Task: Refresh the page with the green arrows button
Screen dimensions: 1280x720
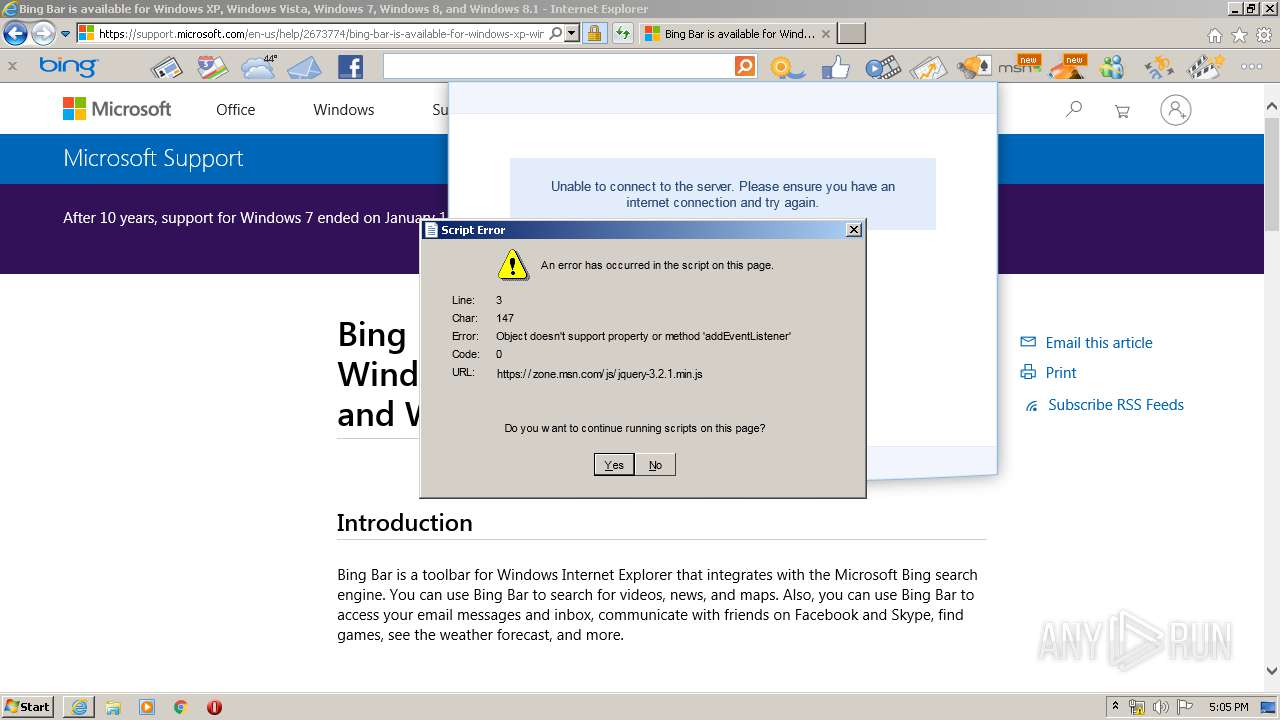Action: point(623,33)
